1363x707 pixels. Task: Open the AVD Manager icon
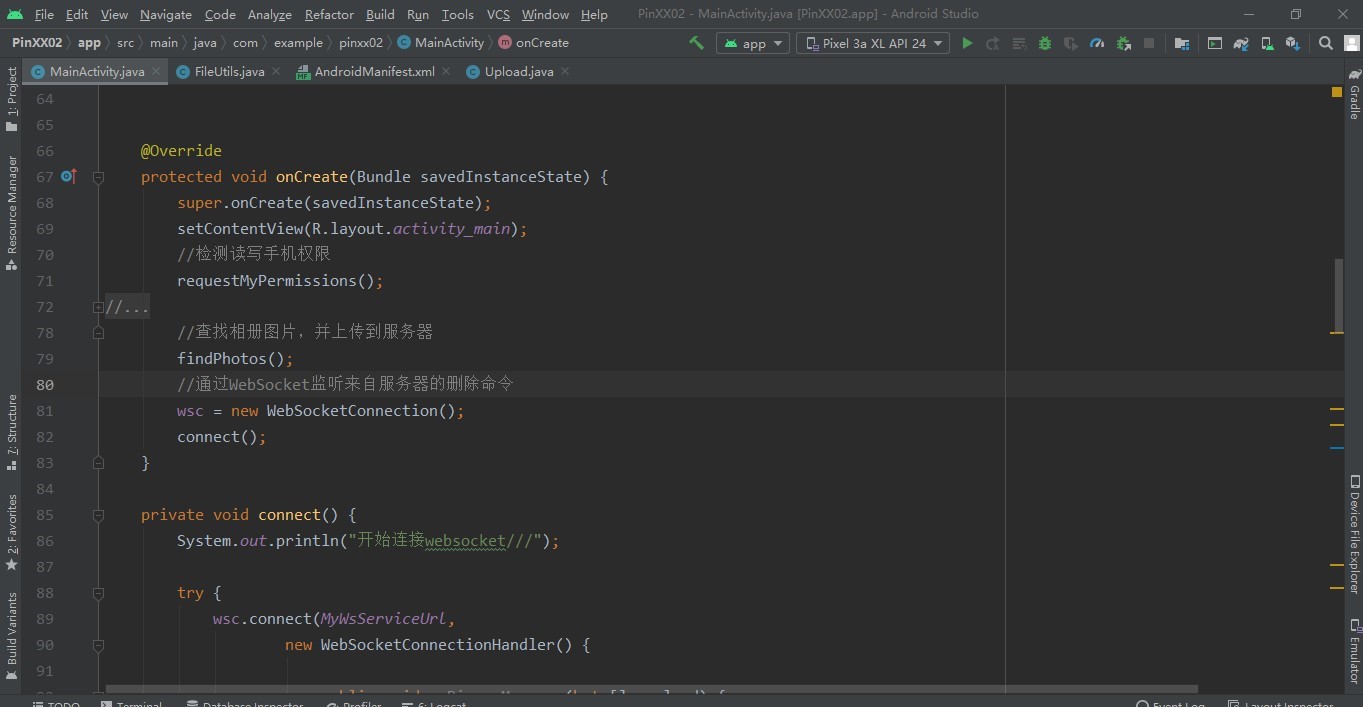(x=1267, y=43)
